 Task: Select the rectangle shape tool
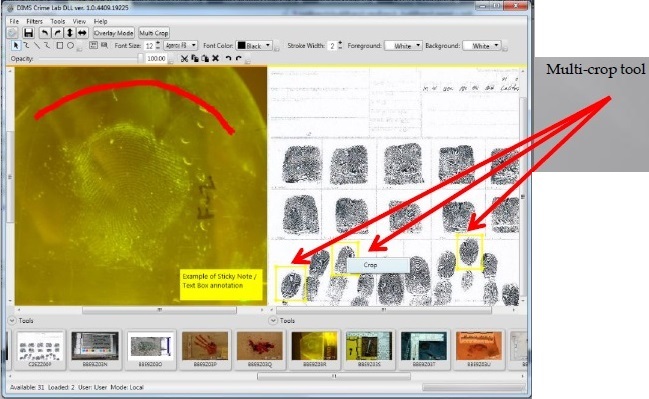[x=60, y=46]
